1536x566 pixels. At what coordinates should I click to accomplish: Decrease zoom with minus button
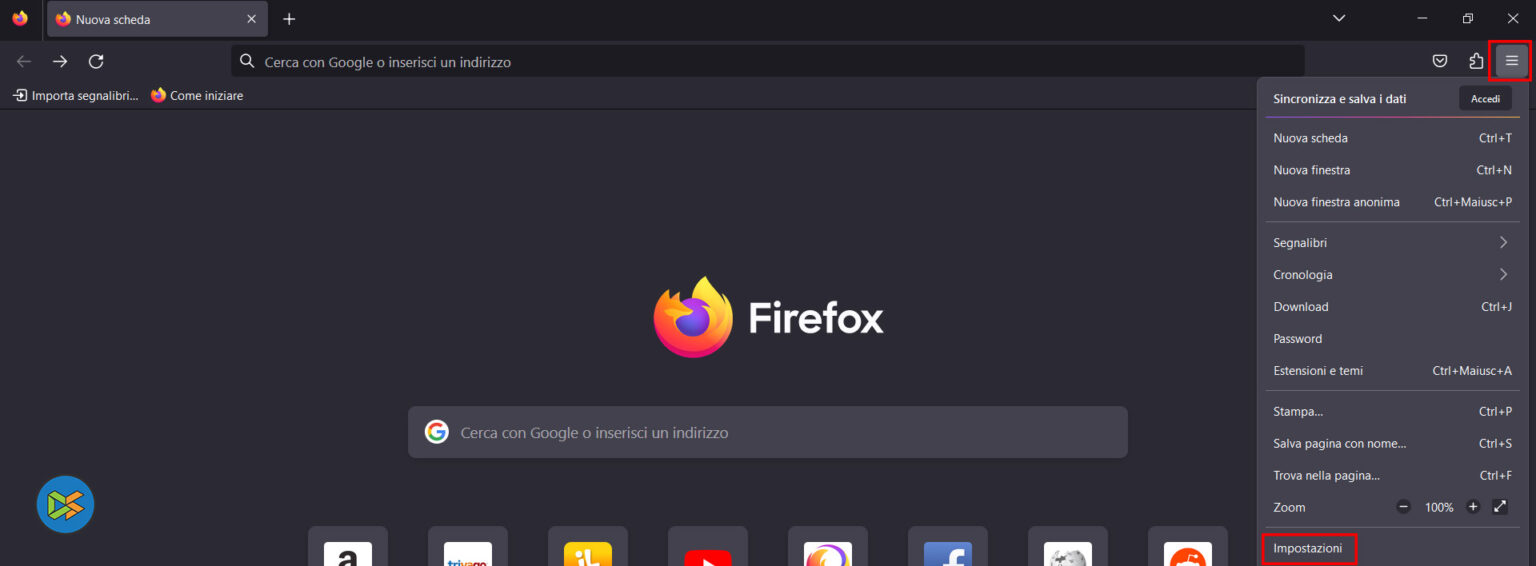point(1403,507)
